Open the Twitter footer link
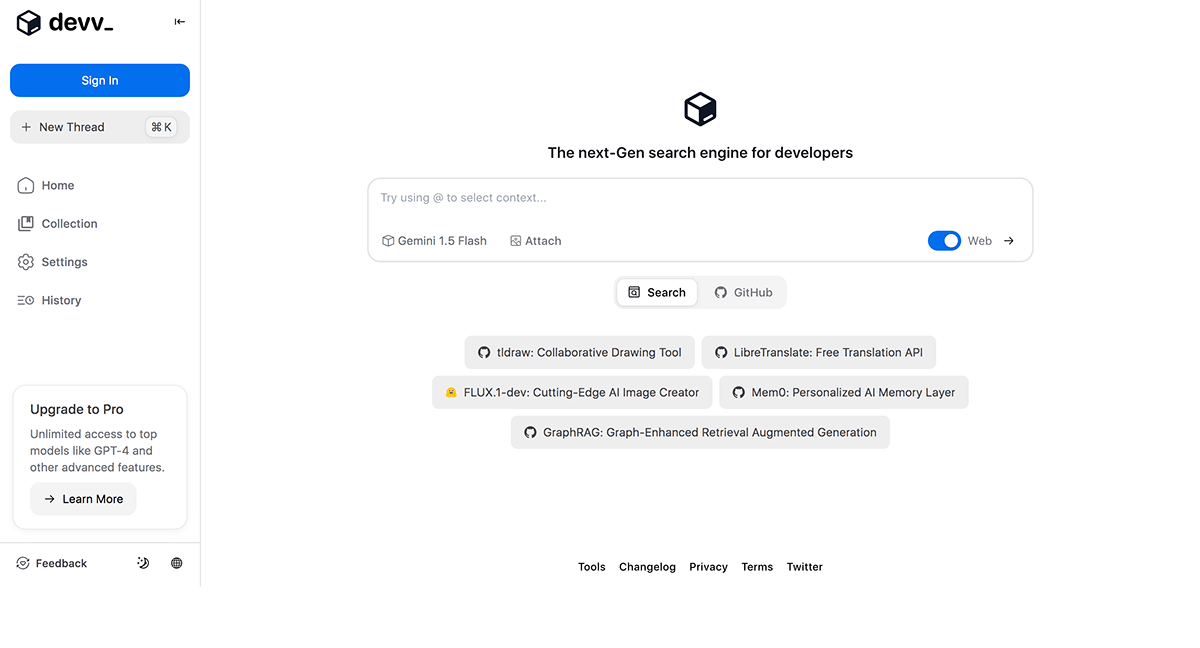 [x=804, y=567]
